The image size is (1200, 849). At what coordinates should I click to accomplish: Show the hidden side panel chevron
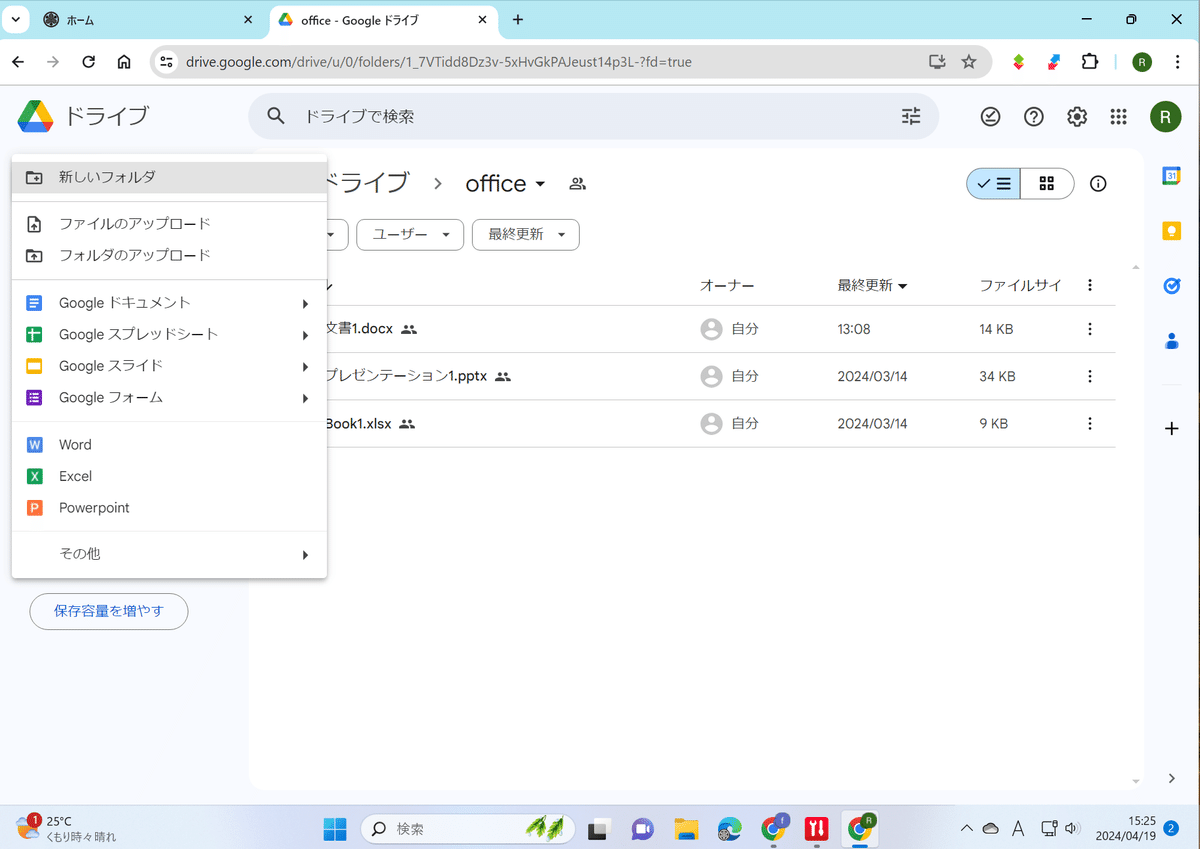(1172, 778)
